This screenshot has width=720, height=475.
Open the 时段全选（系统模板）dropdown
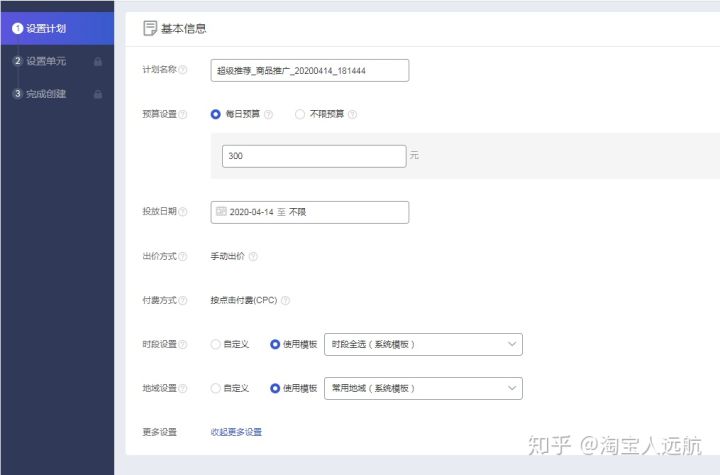[x=423, y=345]
